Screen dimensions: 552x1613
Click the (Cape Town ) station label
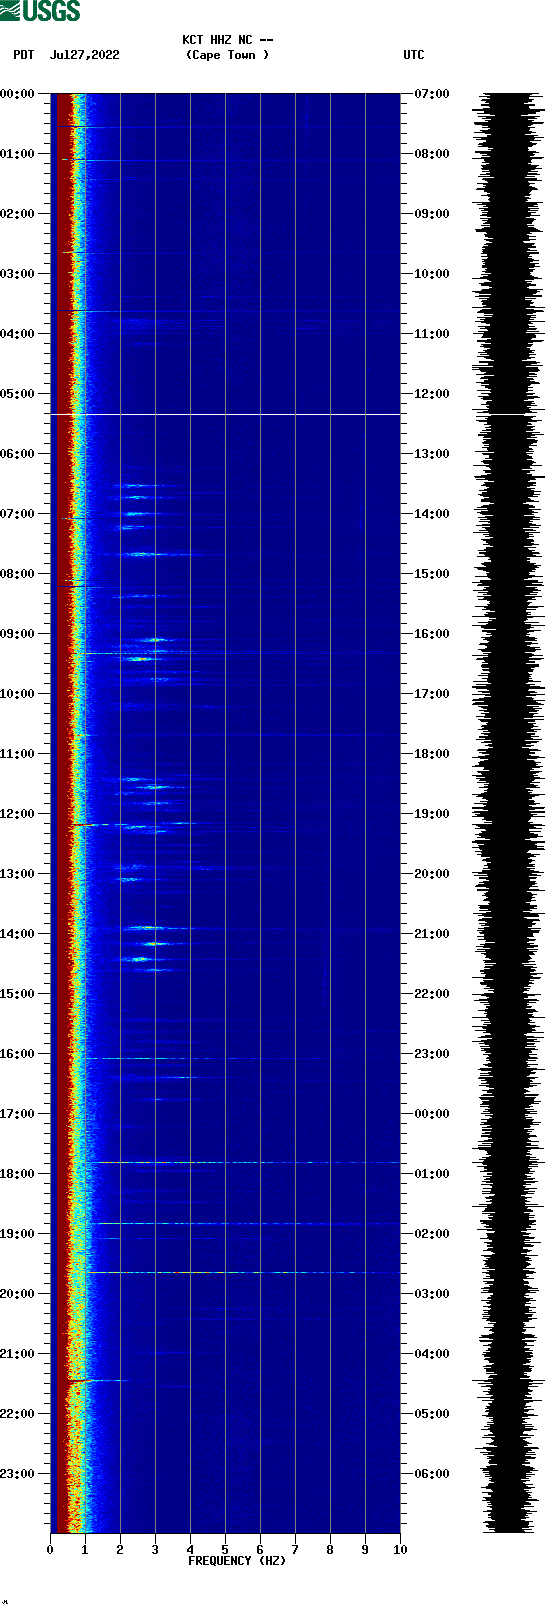[x=228, y=55]
